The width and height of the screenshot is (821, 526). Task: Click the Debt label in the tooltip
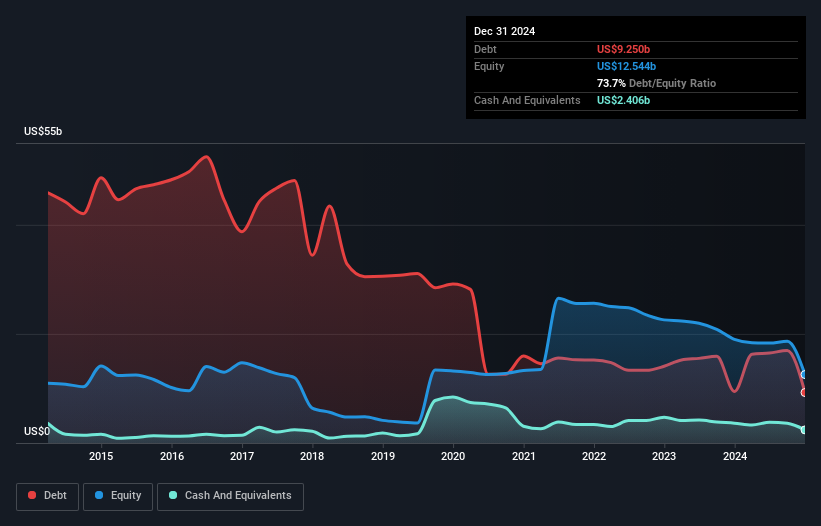485,49
